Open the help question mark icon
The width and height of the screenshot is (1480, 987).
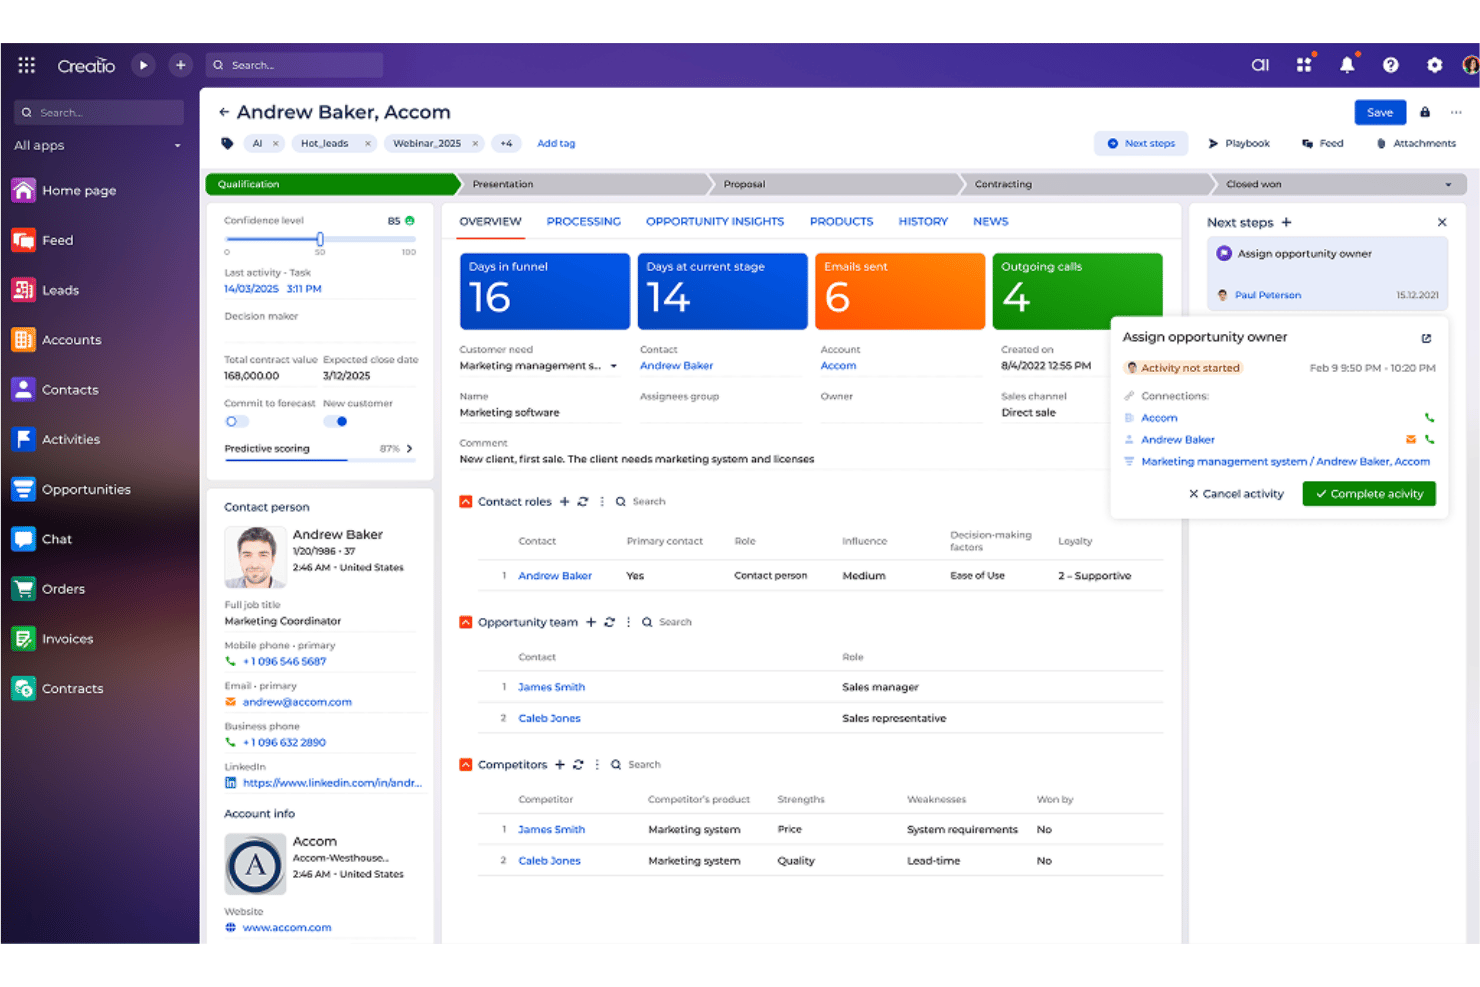[x=1390, y=65]
